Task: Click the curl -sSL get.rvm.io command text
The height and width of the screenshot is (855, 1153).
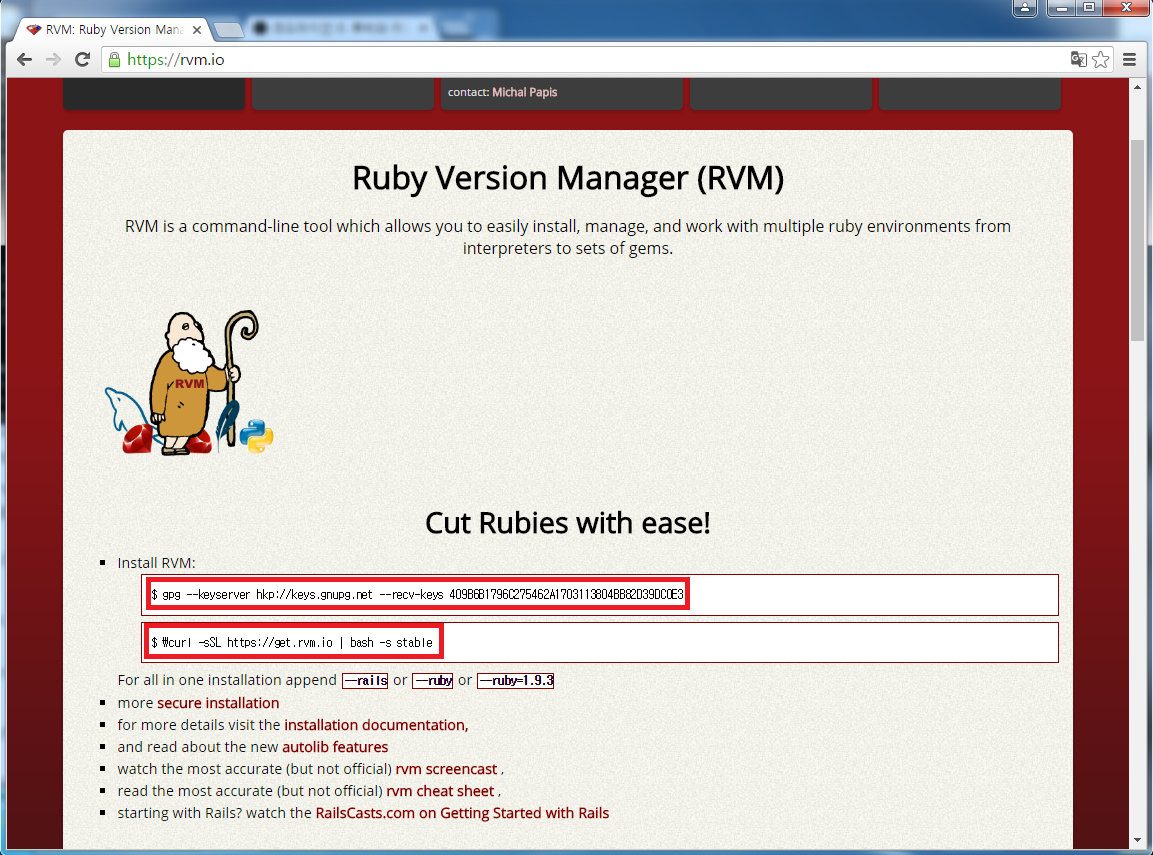Action: (x=292, y=643)
